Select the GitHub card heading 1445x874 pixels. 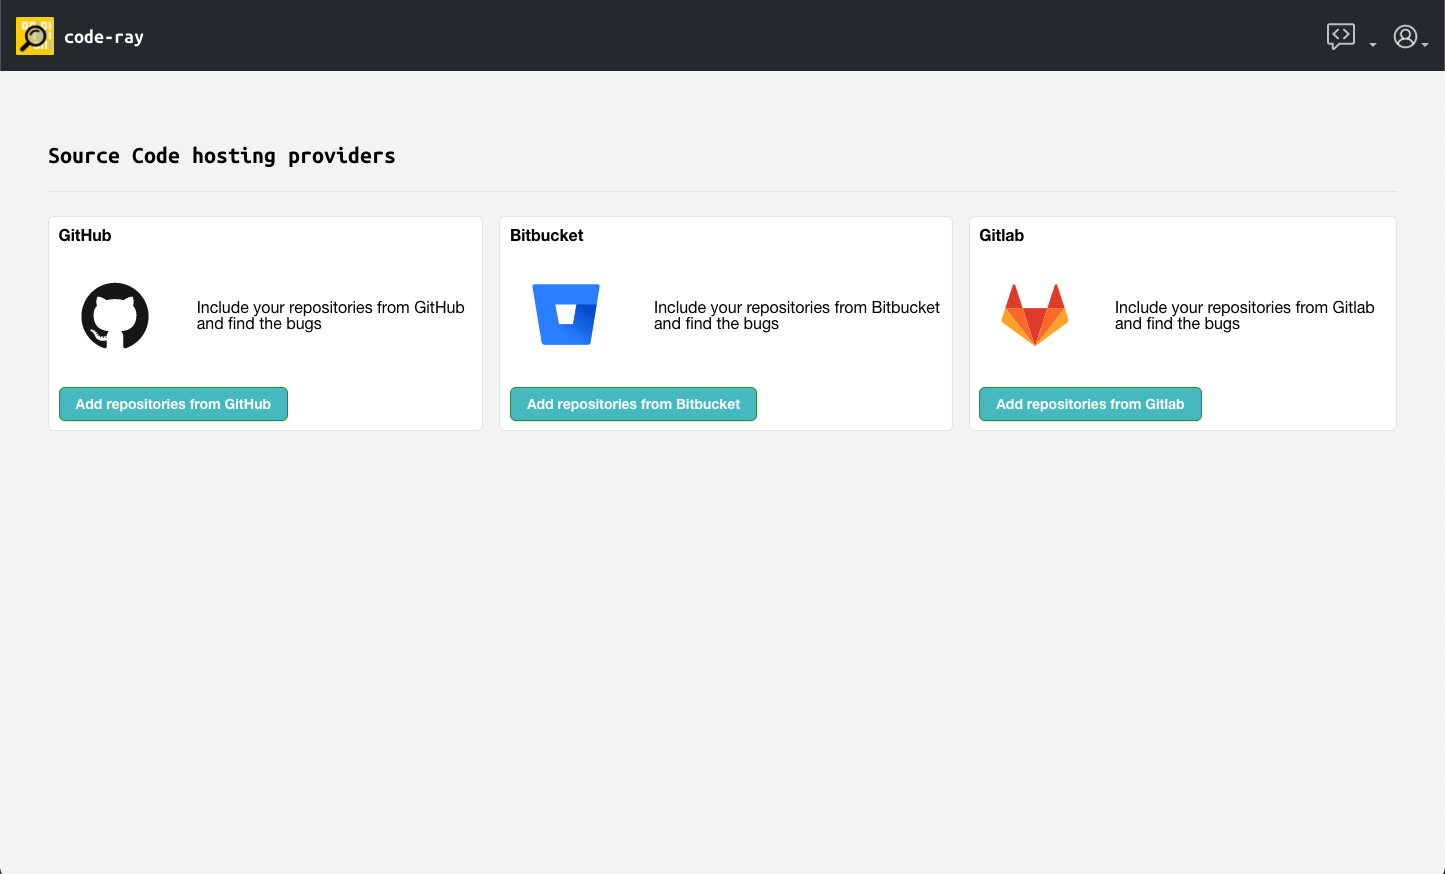point(85,235)
